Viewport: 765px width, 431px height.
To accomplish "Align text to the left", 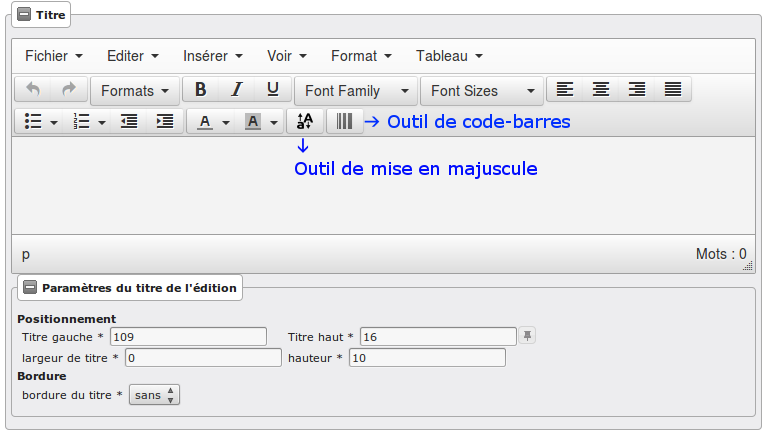I will pos(565,90).
